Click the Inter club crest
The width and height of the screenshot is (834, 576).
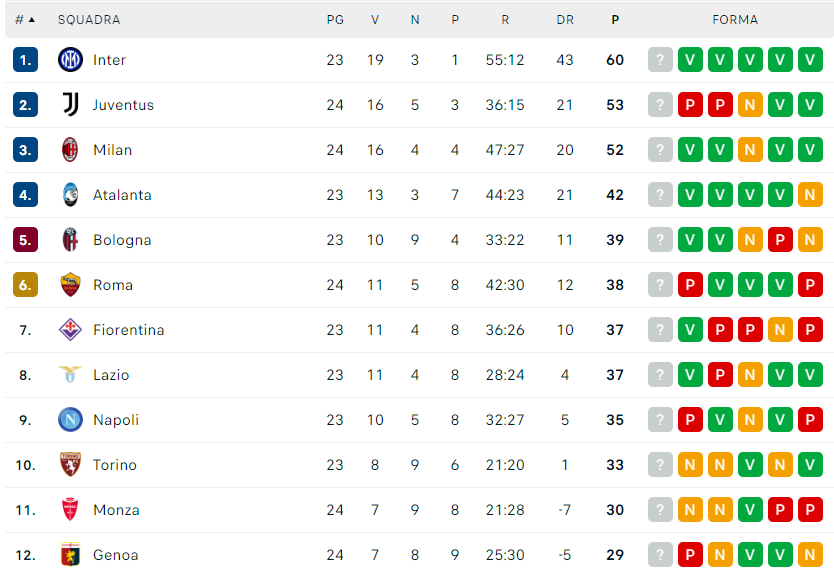pyautogui.click(x=70, y=60)
